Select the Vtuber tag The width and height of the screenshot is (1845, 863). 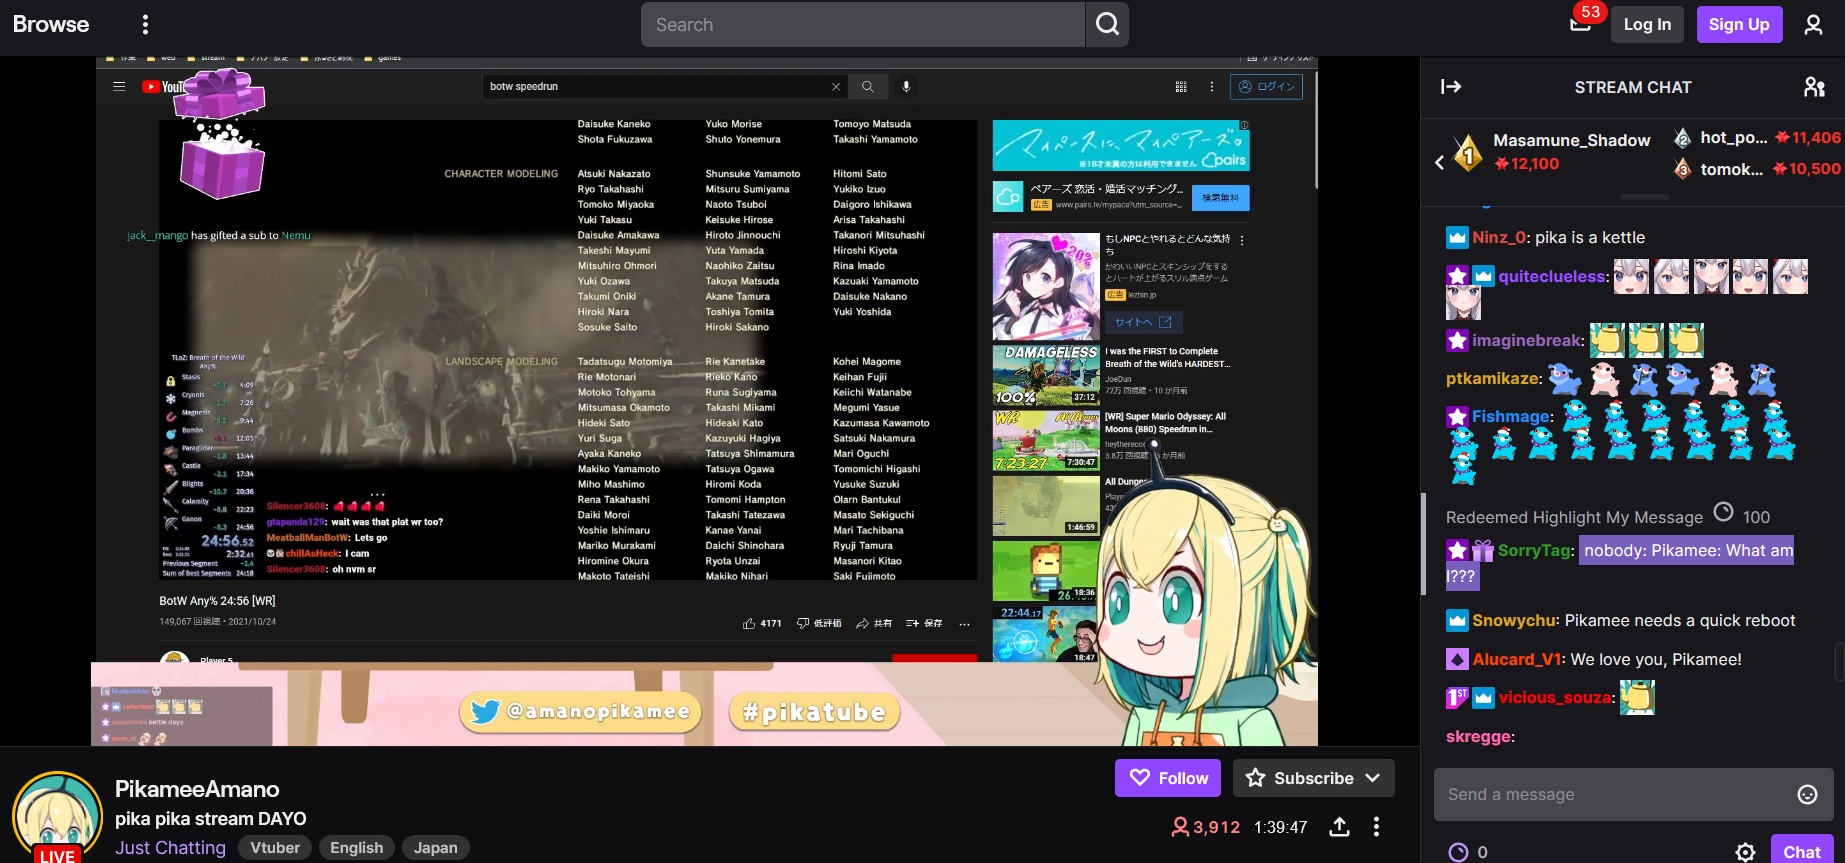(274, 847)
